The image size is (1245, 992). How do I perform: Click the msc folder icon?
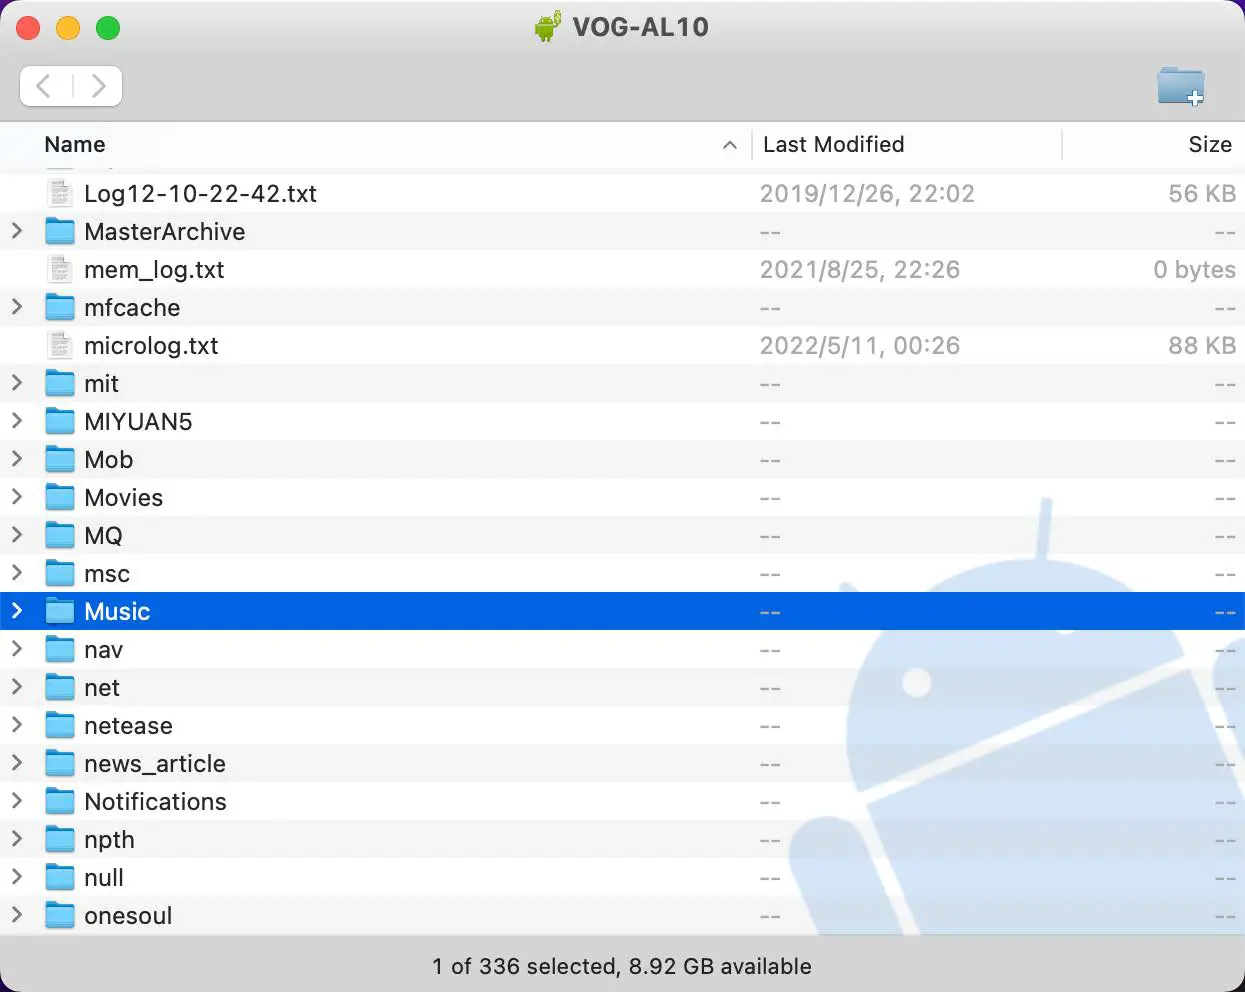click(x=60, y=573)
